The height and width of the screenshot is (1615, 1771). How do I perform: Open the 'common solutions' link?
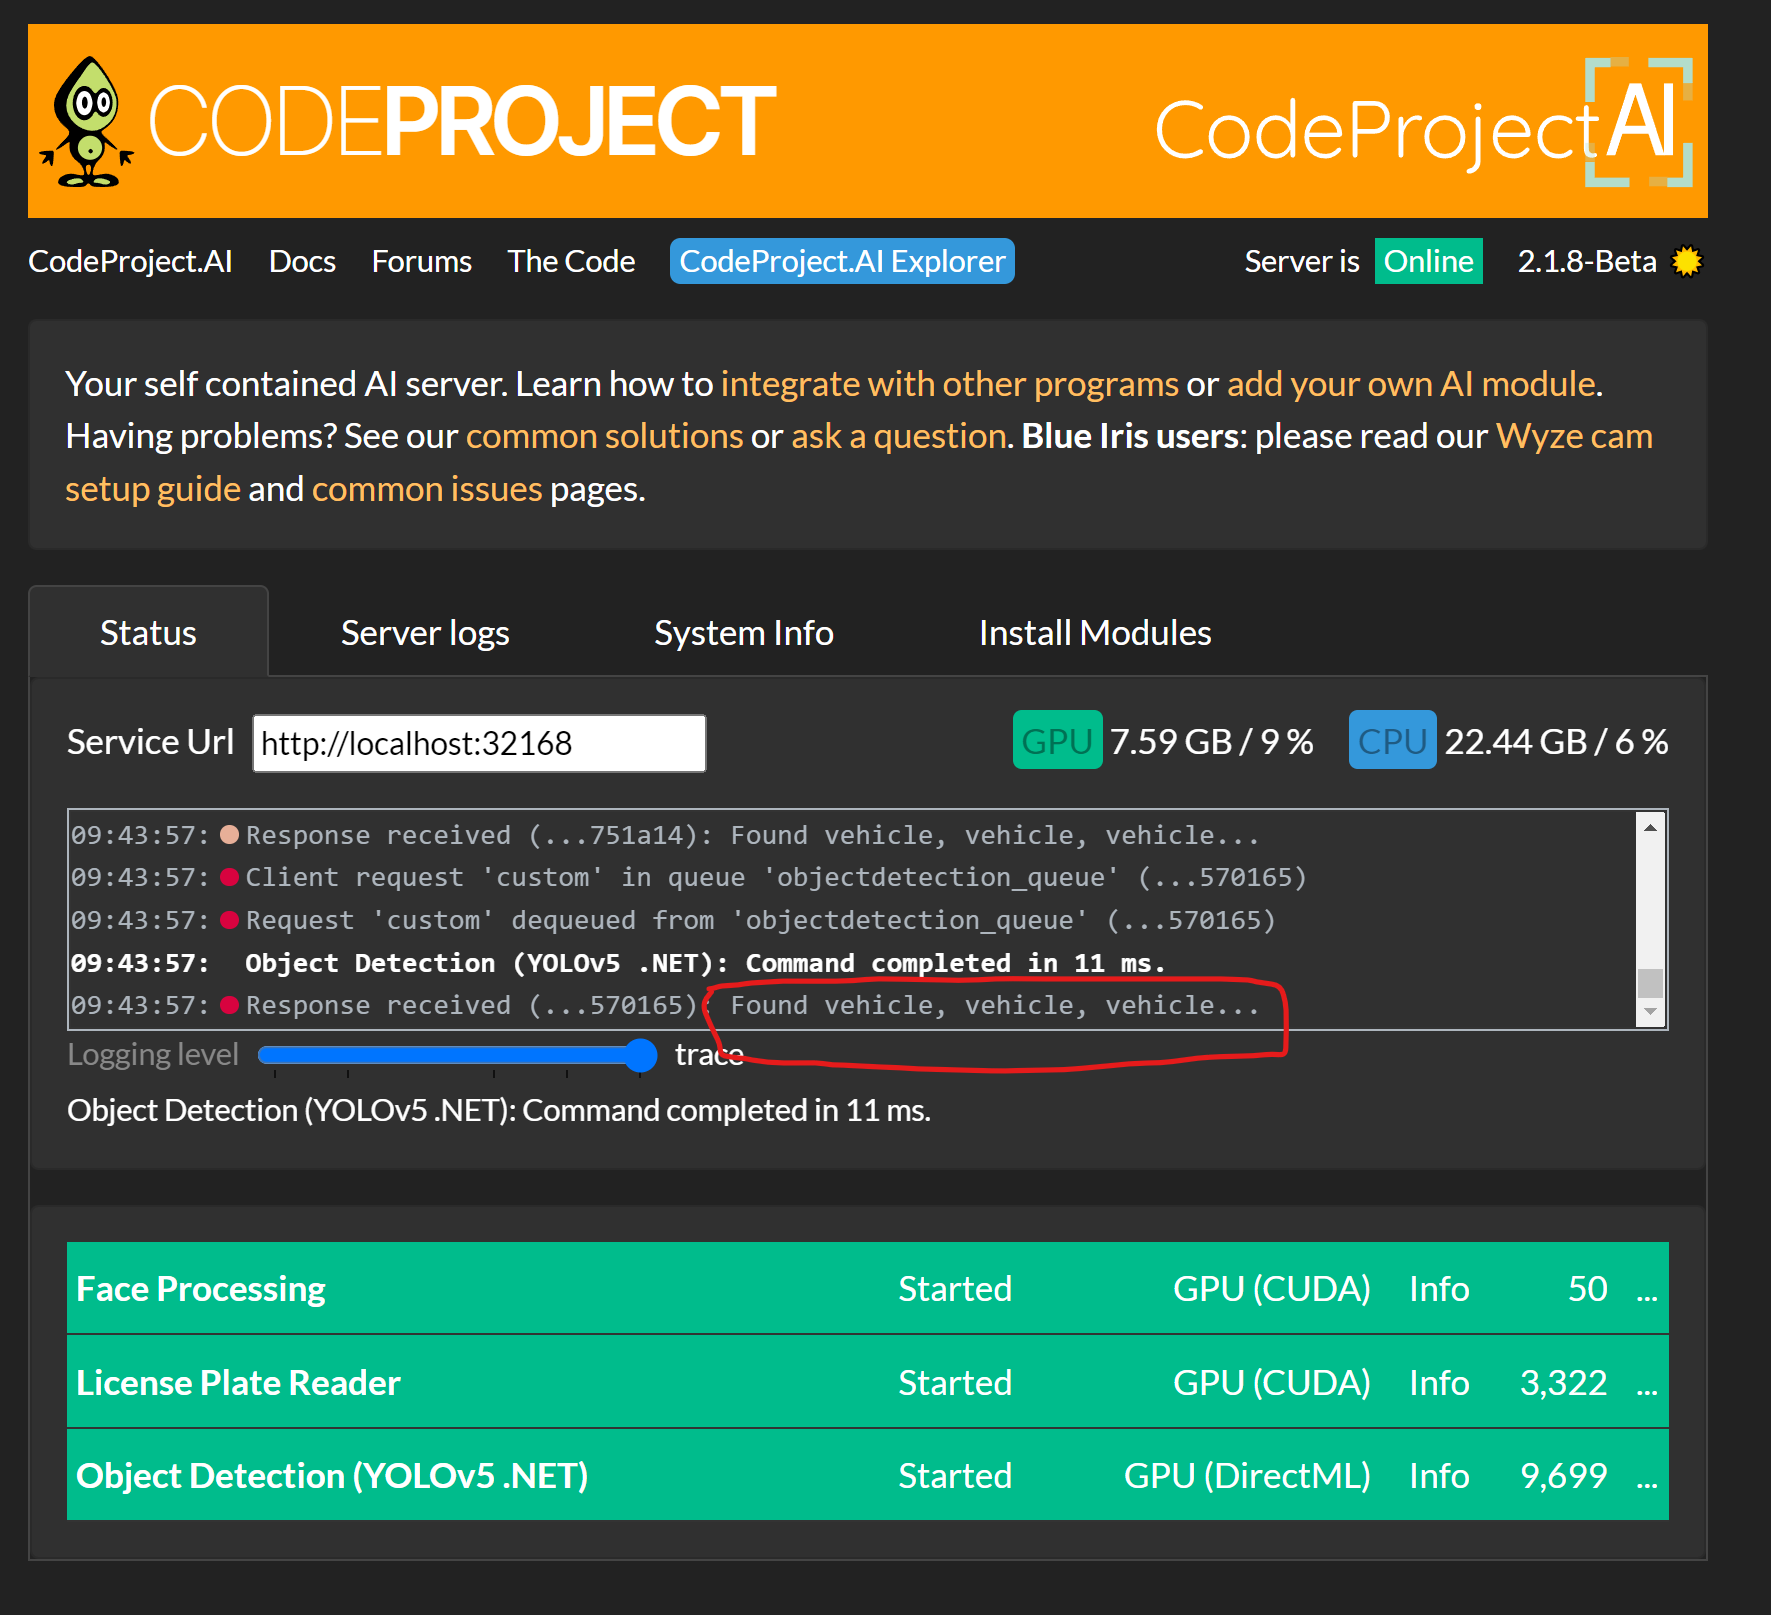604,436
